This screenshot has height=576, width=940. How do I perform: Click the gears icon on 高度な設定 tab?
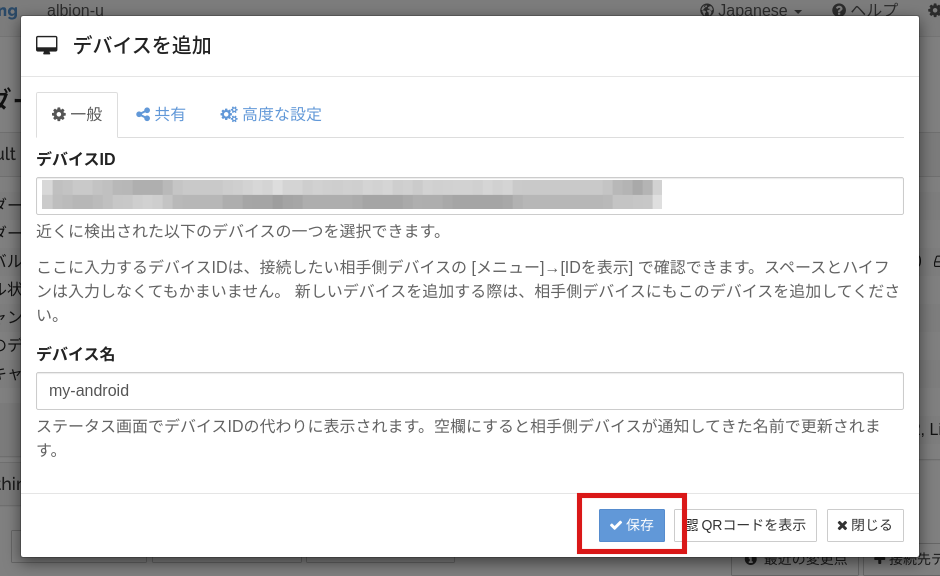pos(229,115)
